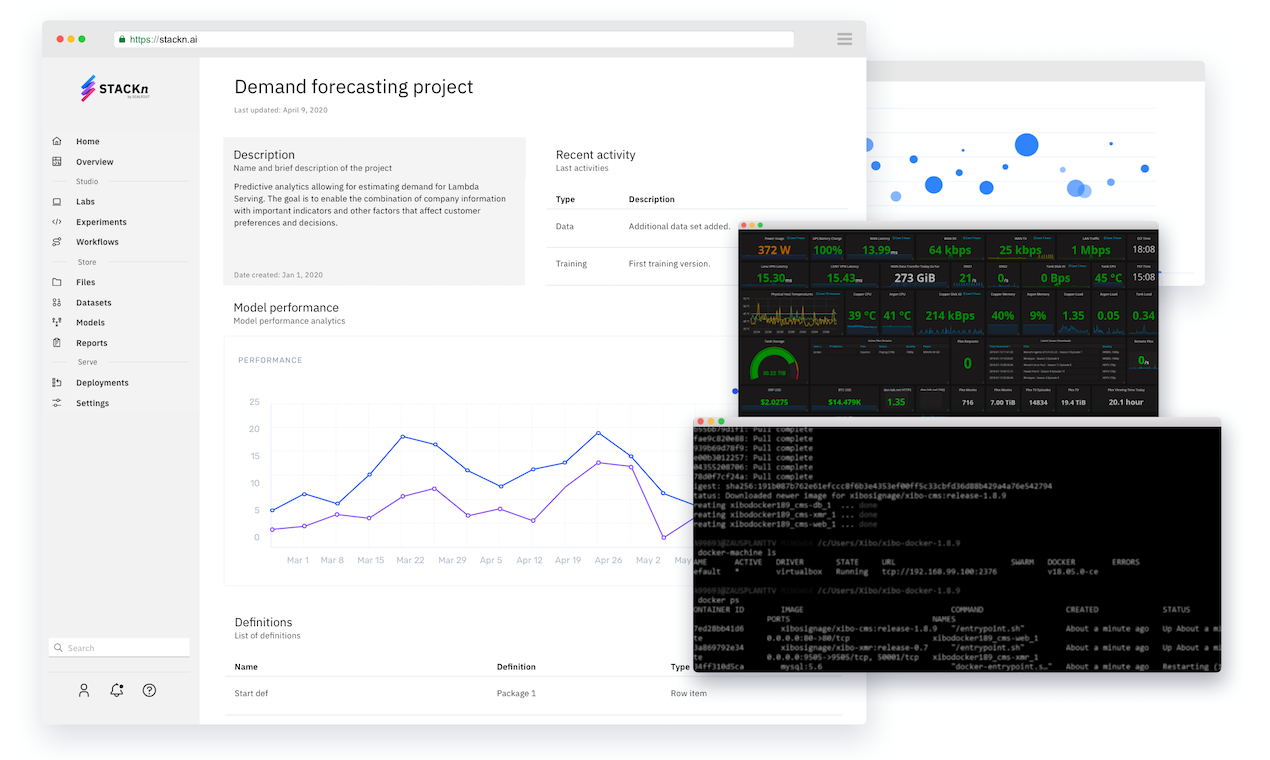The width and height of the screenshot is (1270, 760).
Task: Click the Experiments code-brackets icon
Action: [57, 222]
